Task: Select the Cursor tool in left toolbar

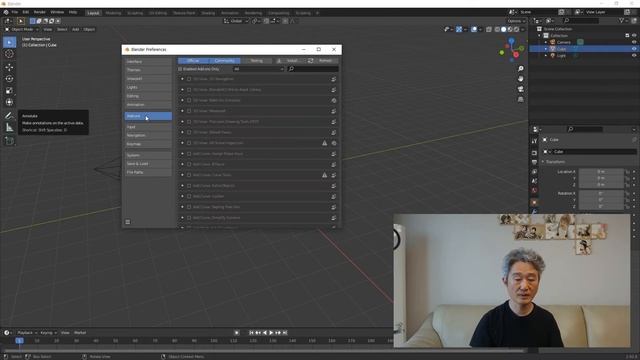Action: [x=9, y=54]
